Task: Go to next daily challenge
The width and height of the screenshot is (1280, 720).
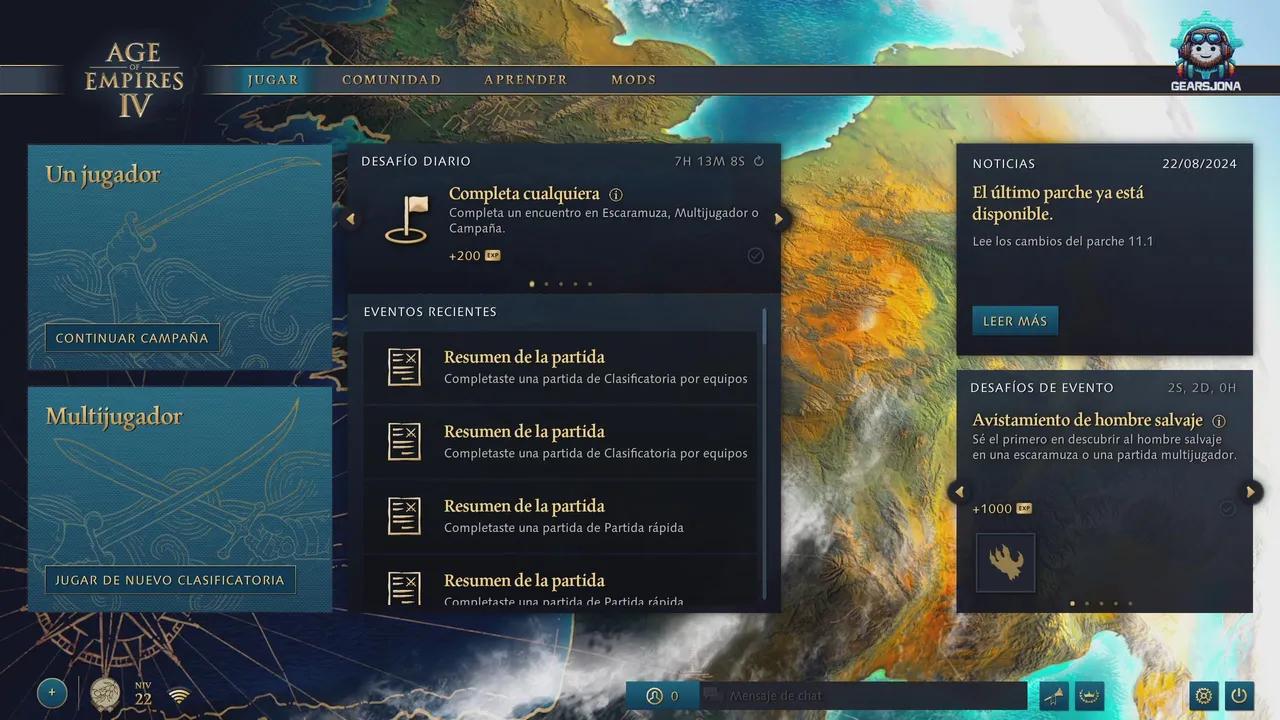Action: (x=778, y=219)
